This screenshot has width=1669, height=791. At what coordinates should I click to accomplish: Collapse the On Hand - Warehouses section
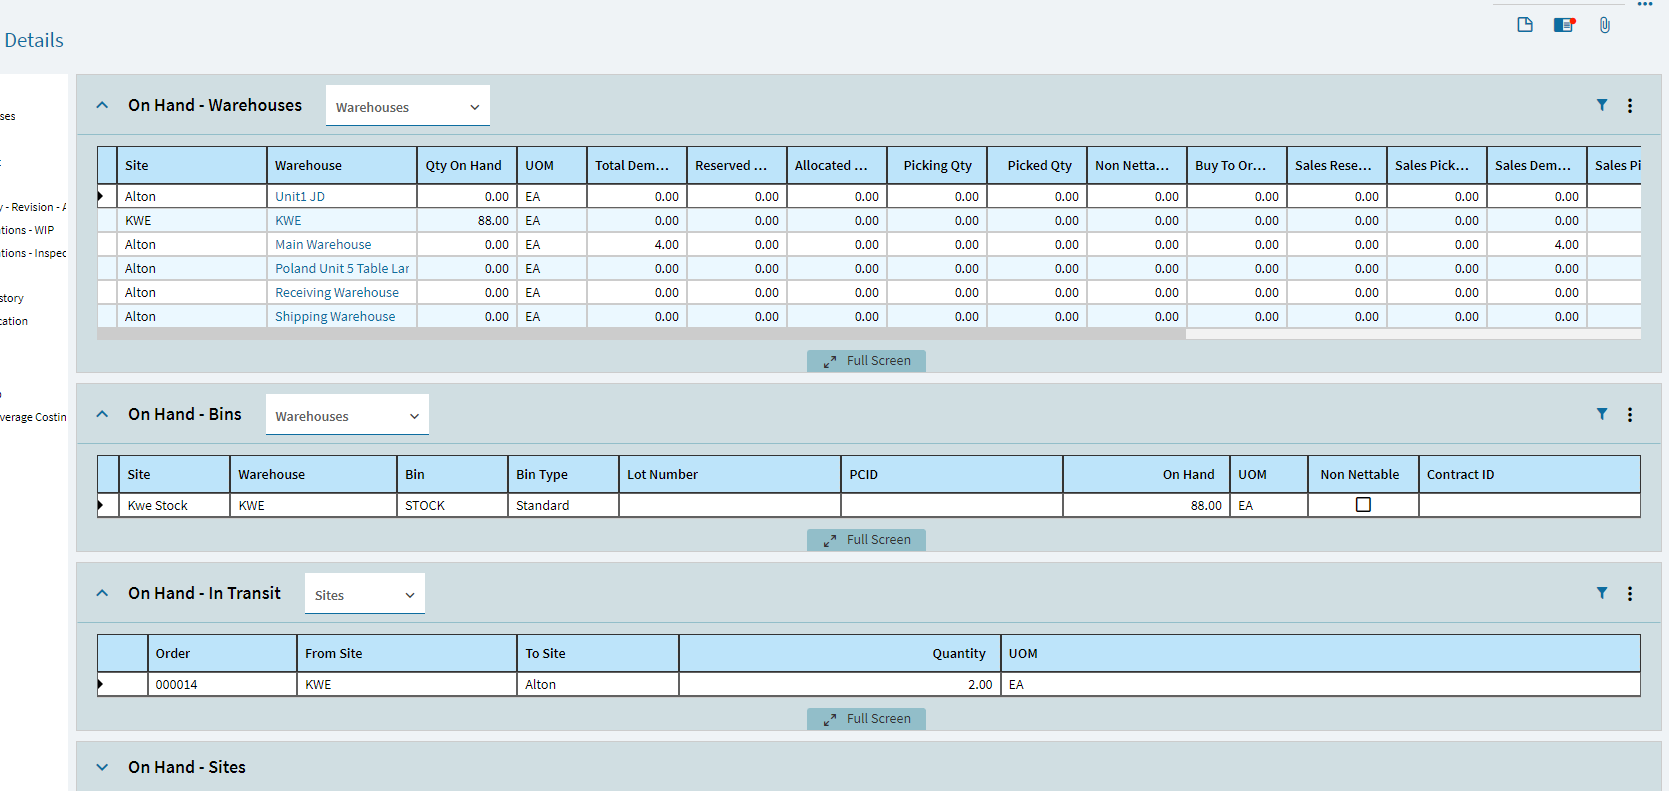click(102, 105)
